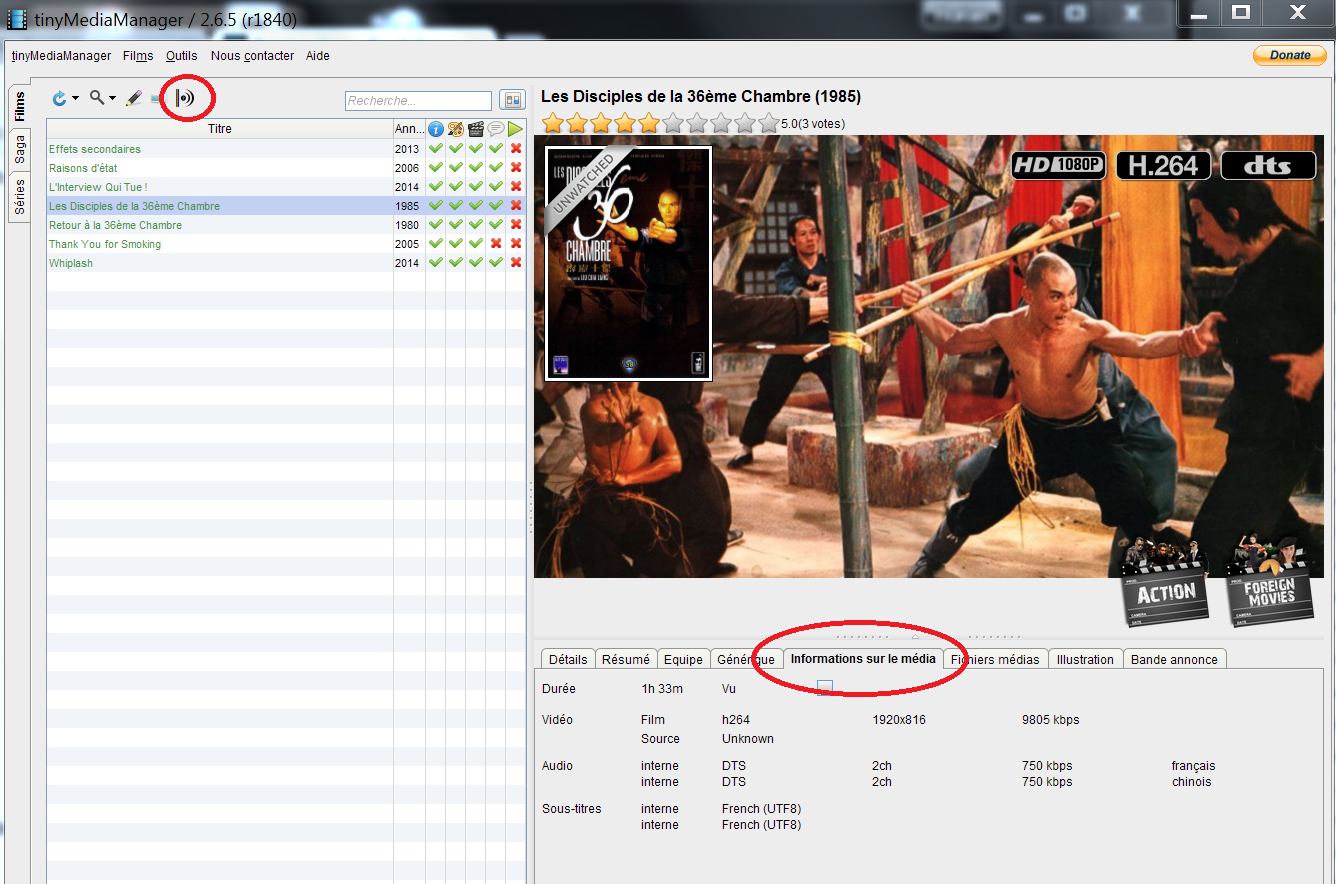This screenshot has height=884, width=1336.
Task: Click the 9805 kbps bitrate value
Action: [x=1051, y=720]
